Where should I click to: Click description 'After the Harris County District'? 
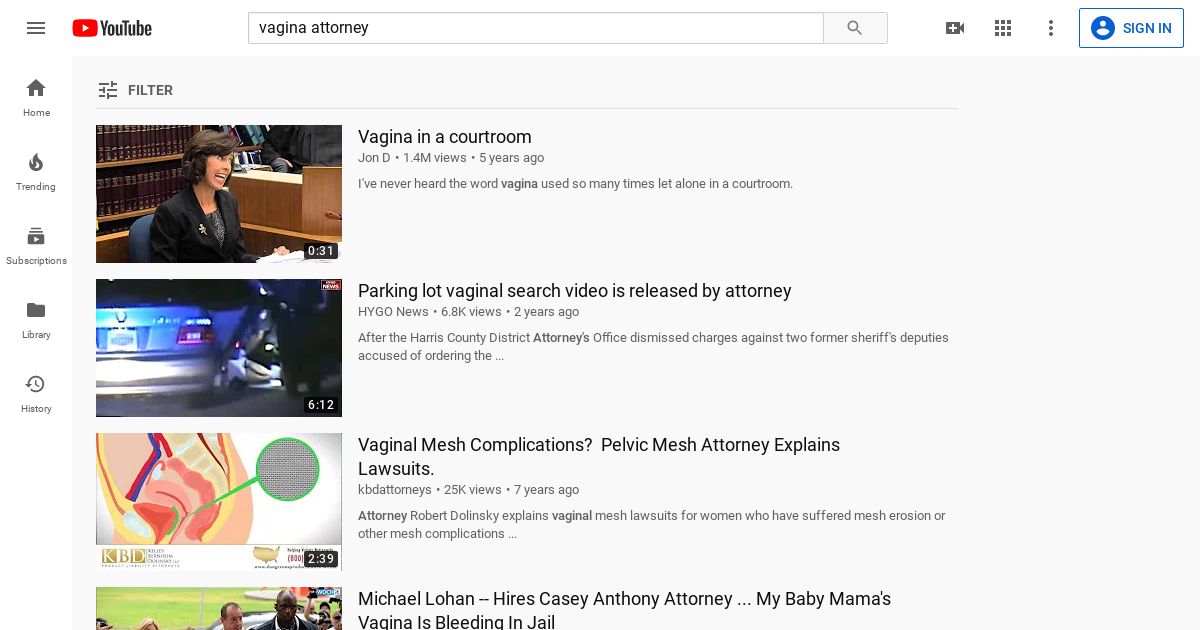653,347
